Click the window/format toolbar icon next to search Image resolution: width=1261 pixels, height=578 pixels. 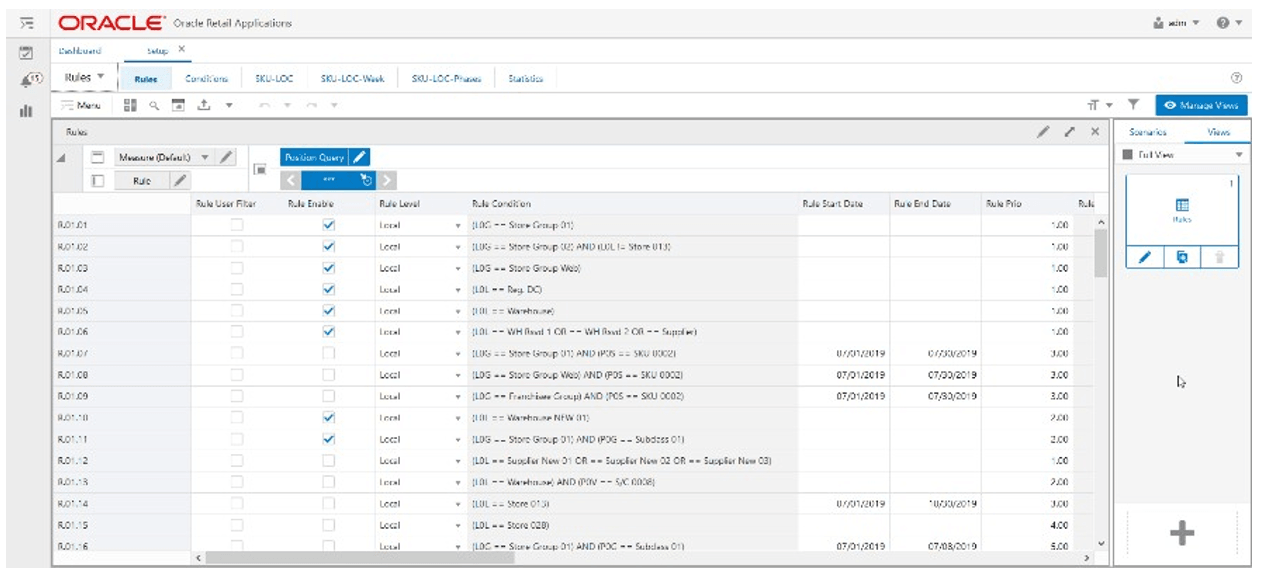pyautogui.click(x=178, y=104)
